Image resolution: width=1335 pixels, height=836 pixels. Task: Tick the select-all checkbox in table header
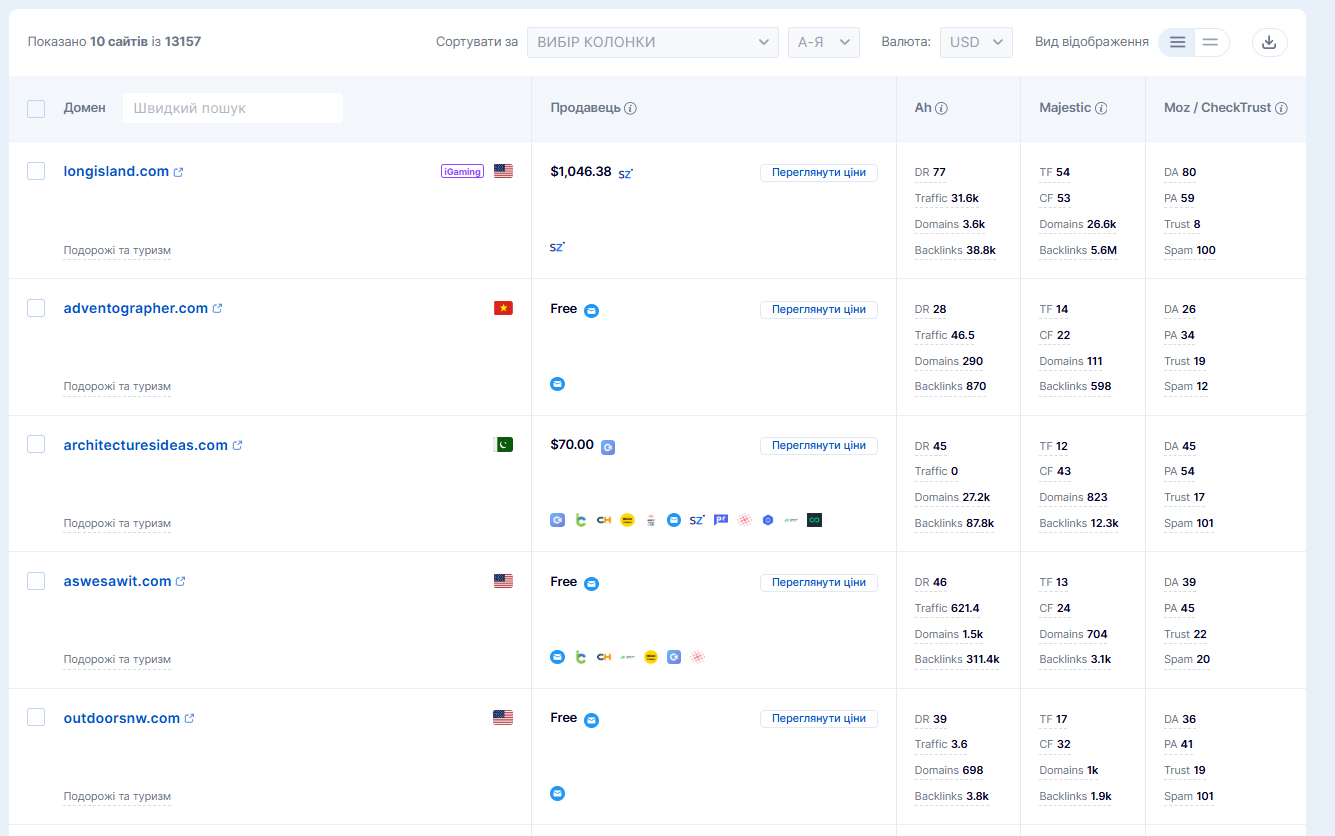[x=36, y=109]
